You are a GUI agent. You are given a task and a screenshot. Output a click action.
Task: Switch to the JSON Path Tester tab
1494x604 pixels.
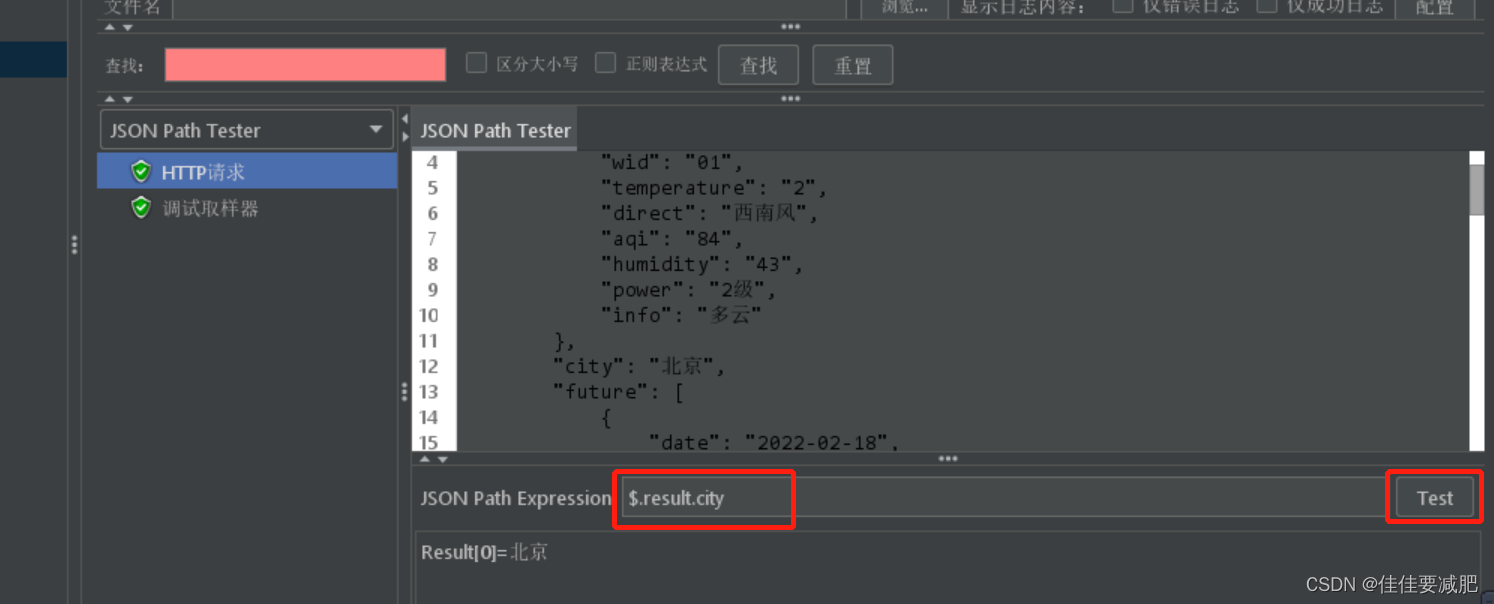pyautogui.click(x=494, y=128)
